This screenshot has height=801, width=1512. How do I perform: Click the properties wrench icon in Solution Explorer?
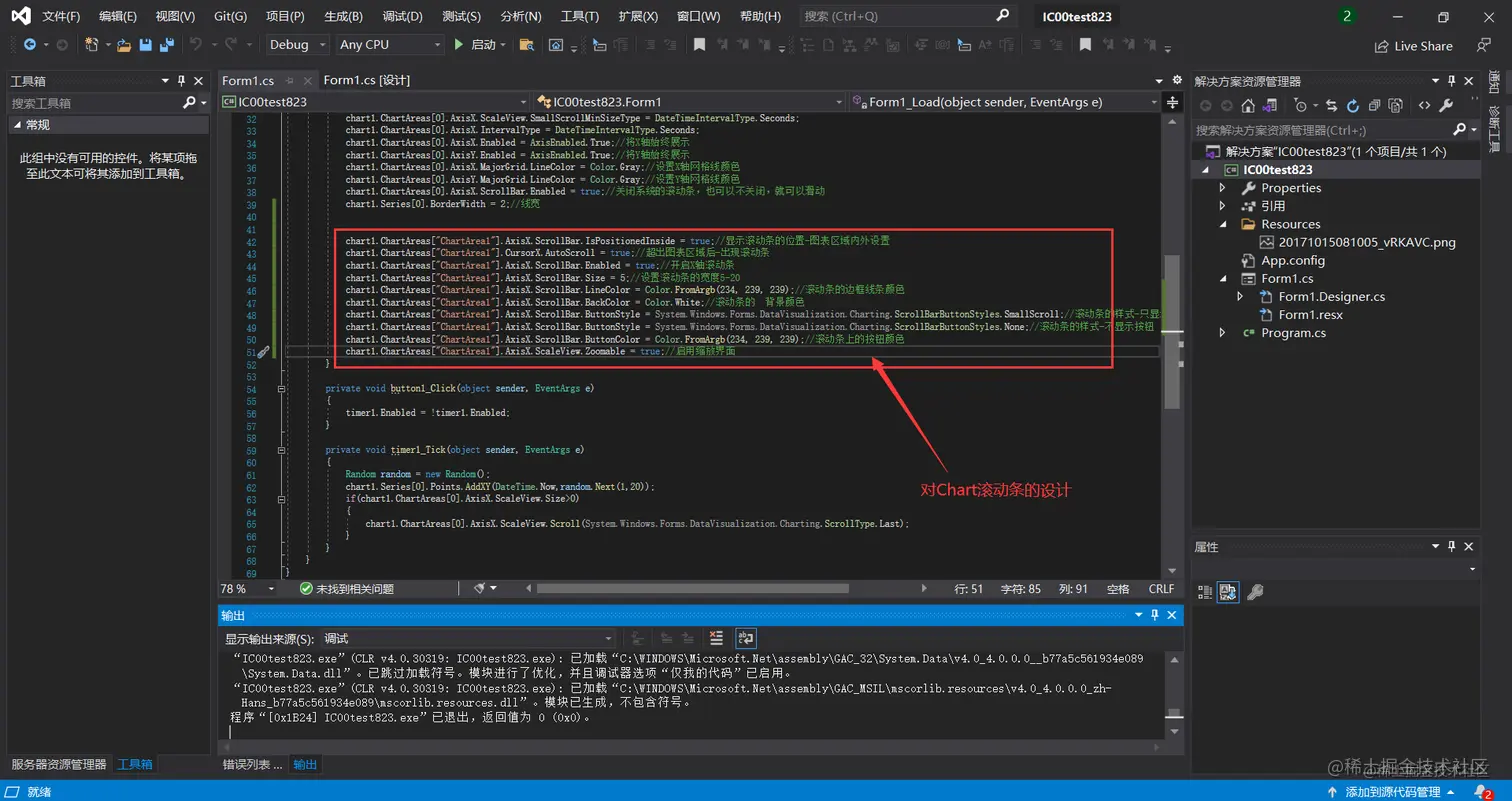[1448, 105]
